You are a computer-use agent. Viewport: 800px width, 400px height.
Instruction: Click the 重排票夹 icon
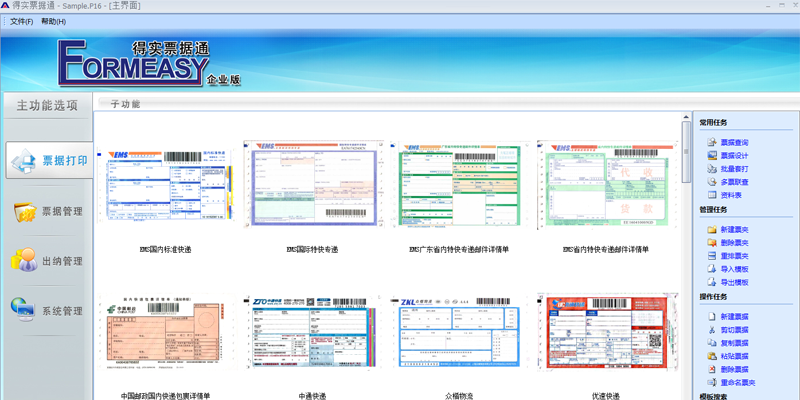[712, 256]
